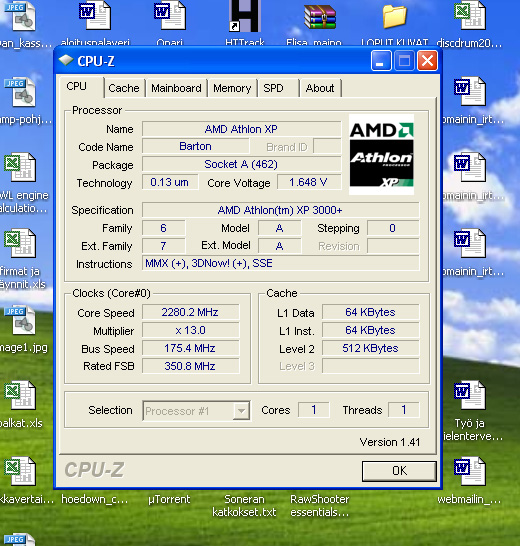Select the Elisa_maino WinRAR archive icon
This screenshot has width=520, height=546.
click(x=320, y=17)
